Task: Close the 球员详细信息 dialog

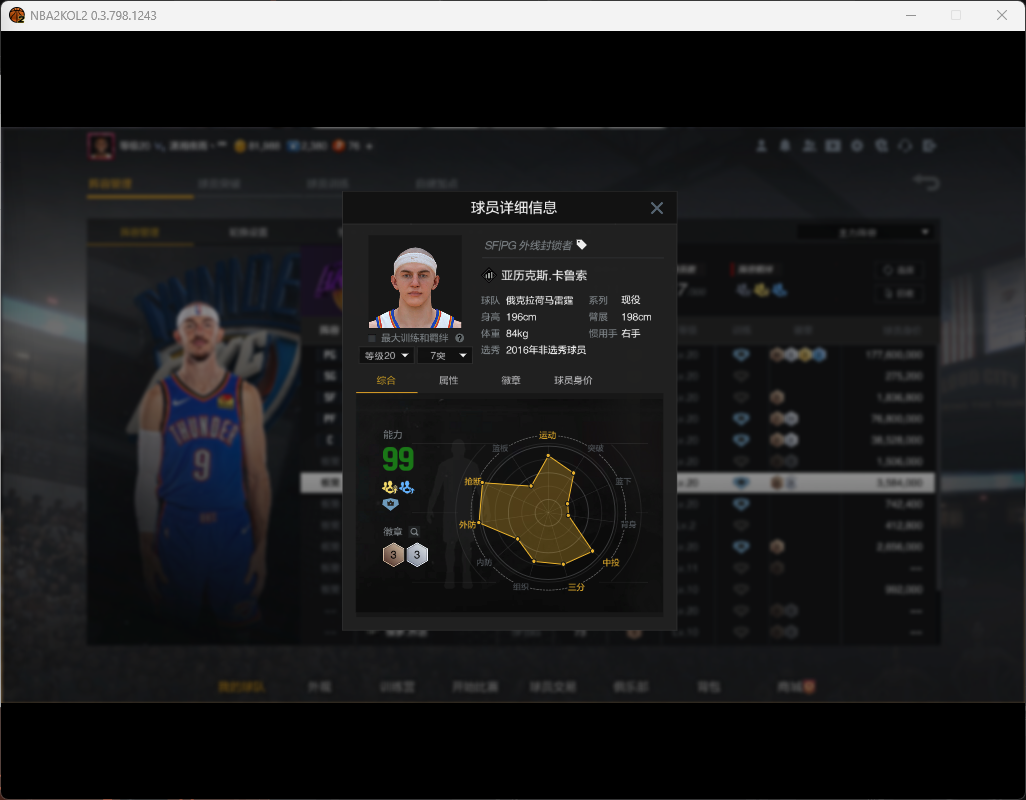Action: point(656,208)
